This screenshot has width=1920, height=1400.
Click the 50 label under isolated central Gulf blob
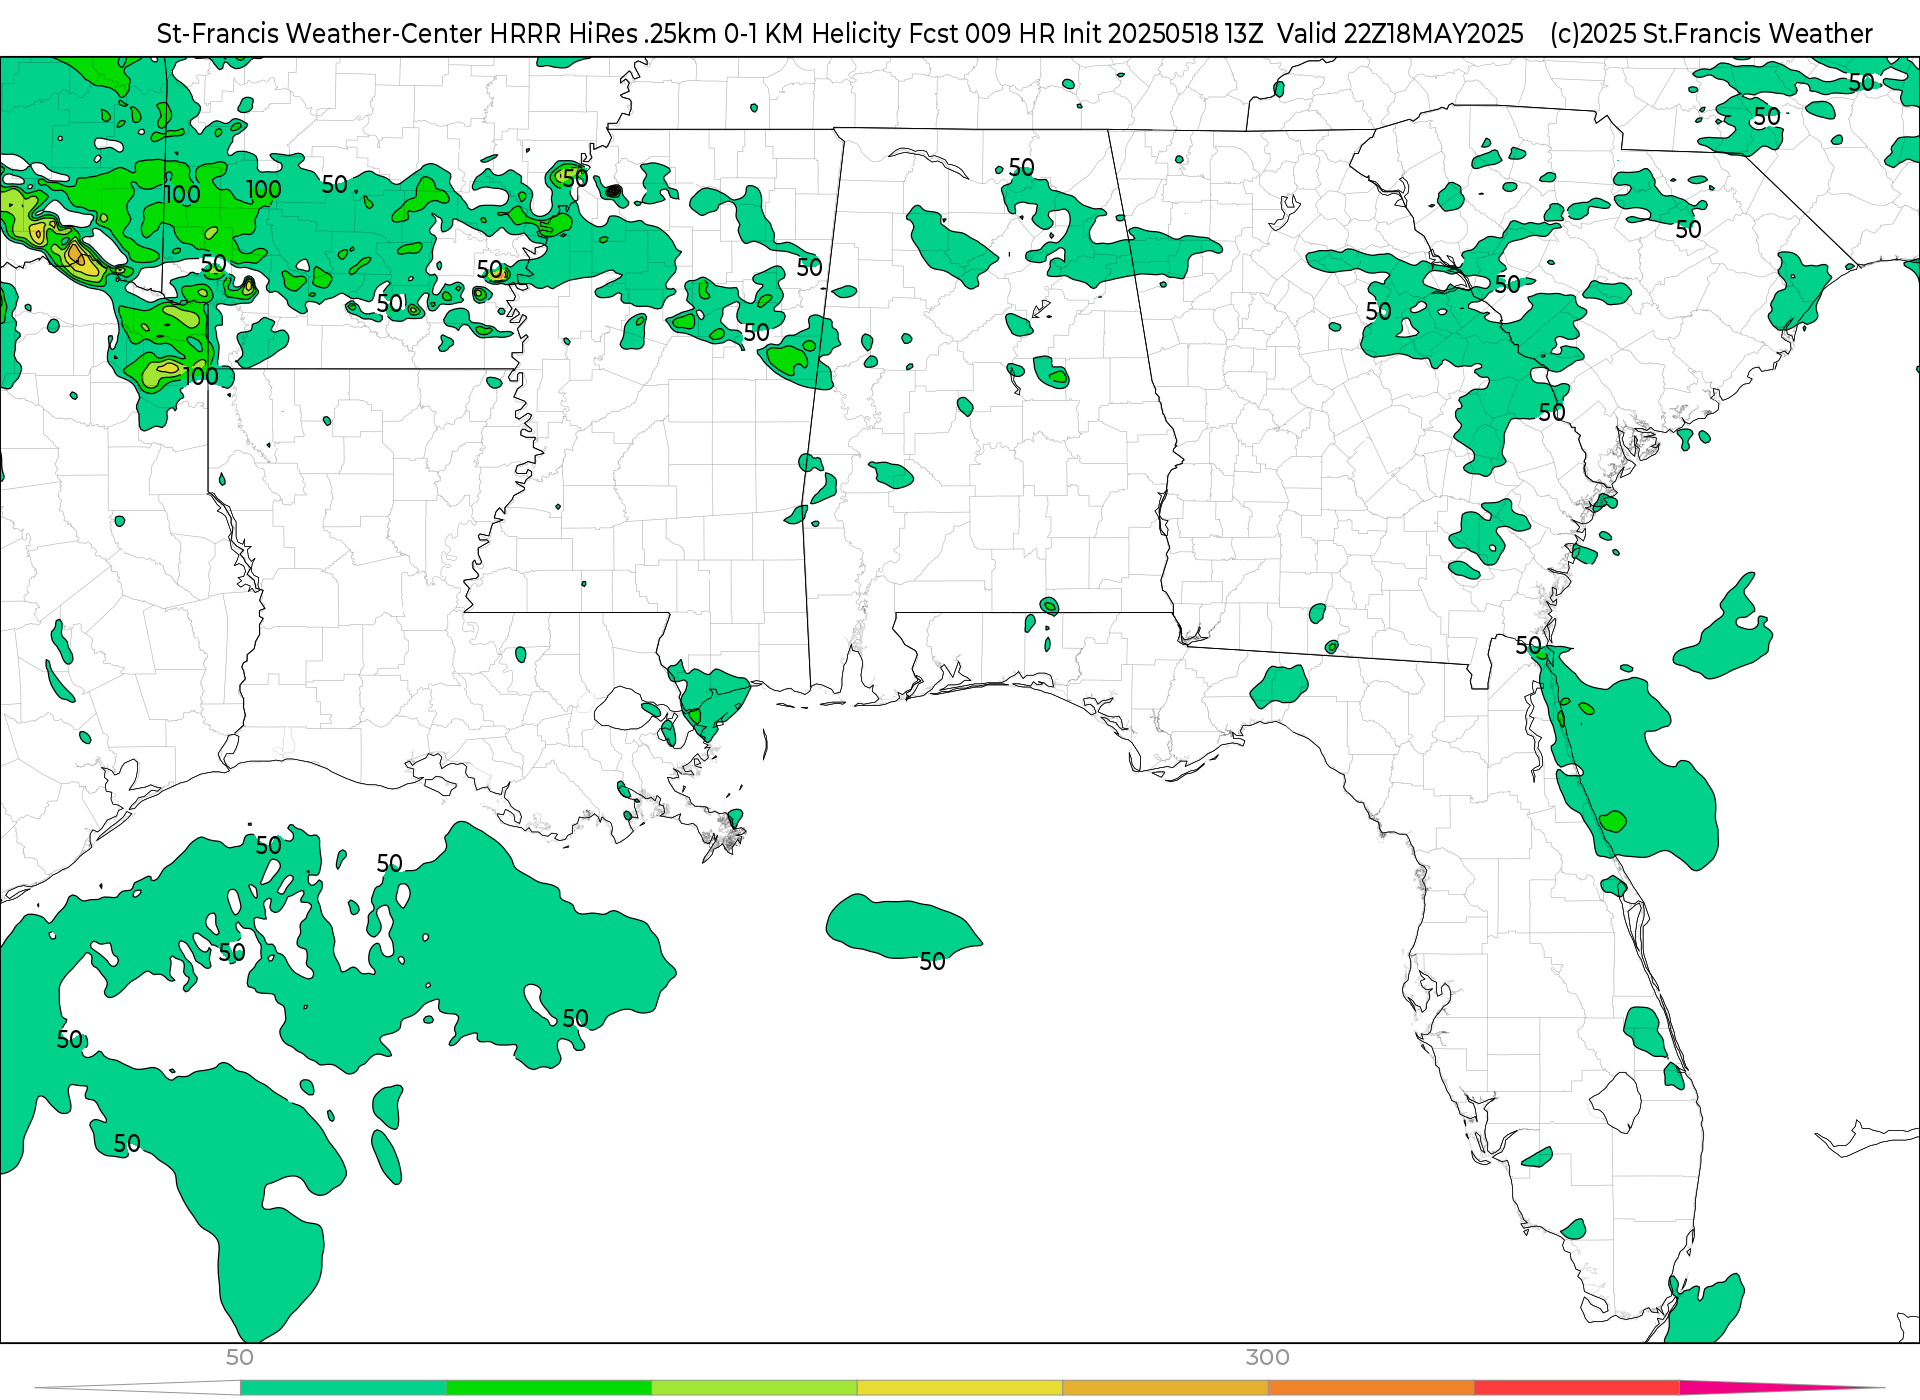coord(932,962)
